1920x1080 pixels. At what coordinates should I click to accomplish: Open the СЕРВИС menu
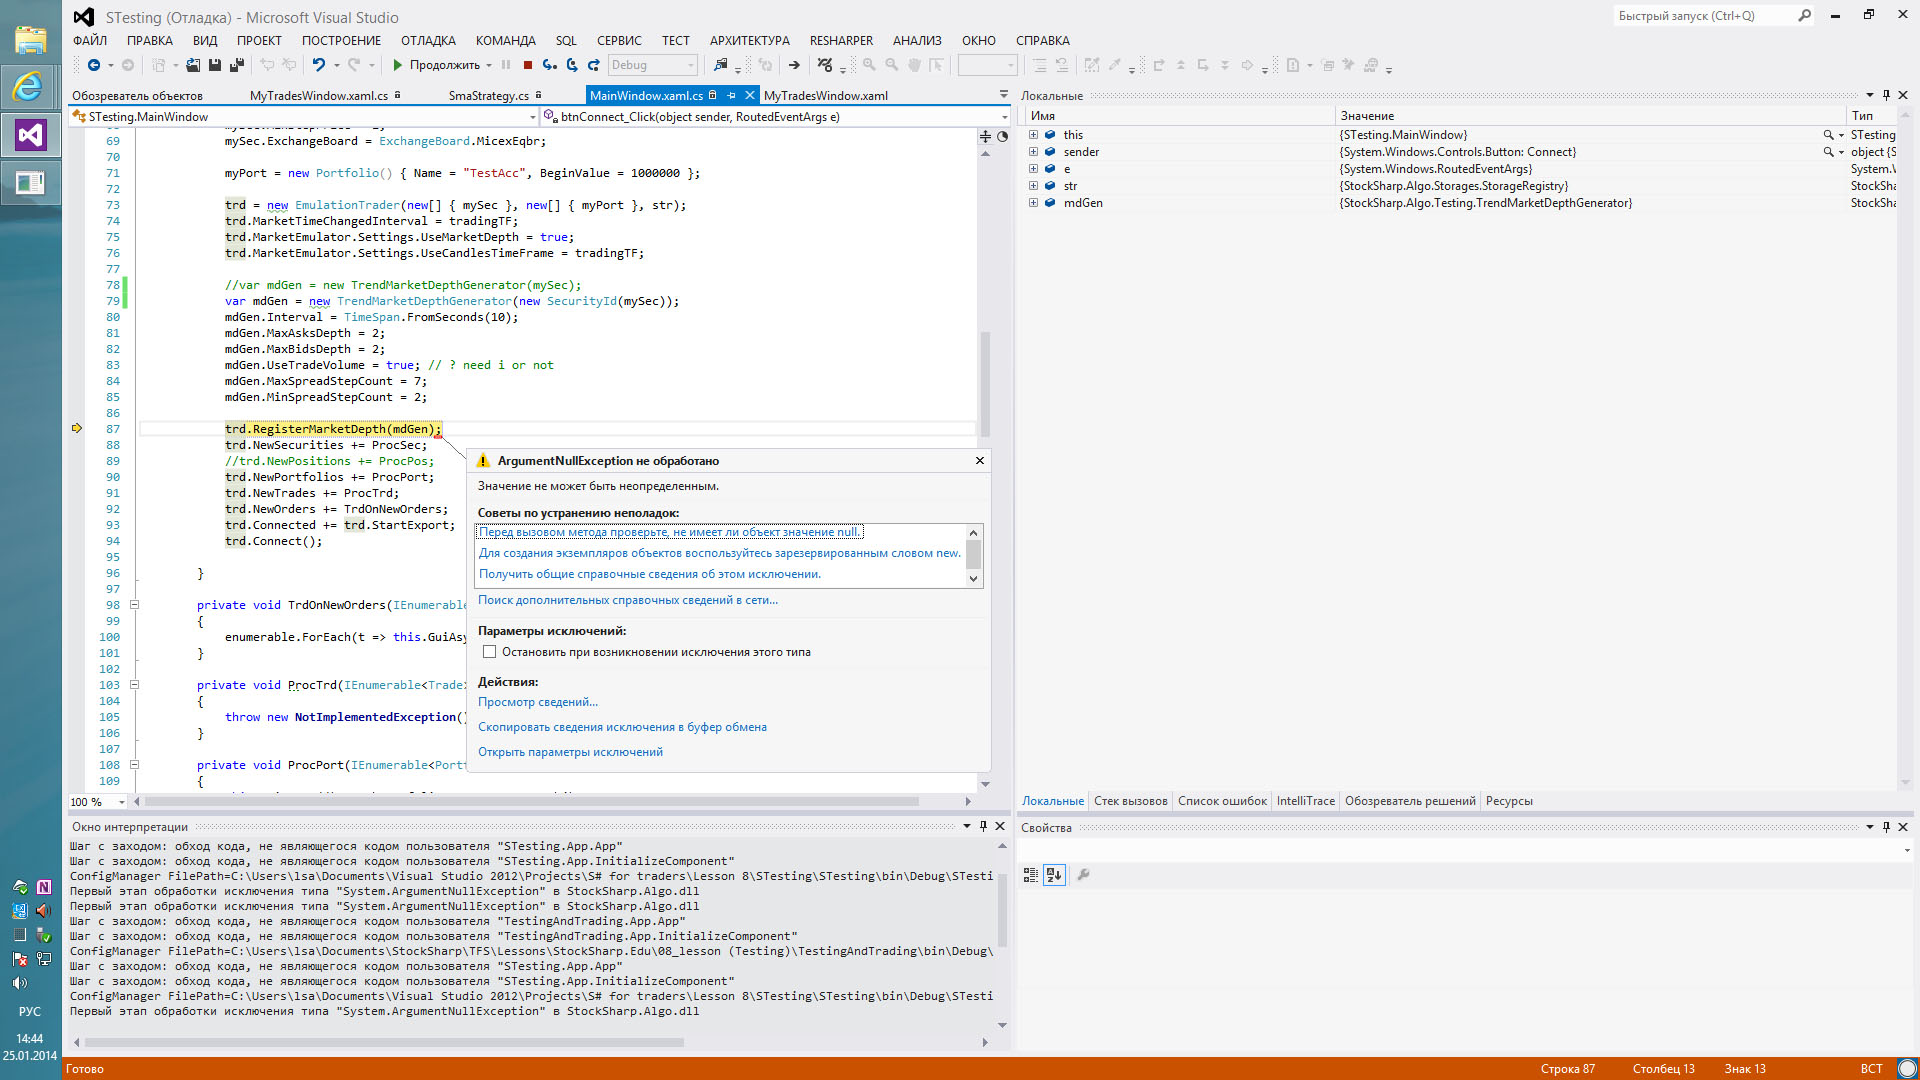point(619,41)
